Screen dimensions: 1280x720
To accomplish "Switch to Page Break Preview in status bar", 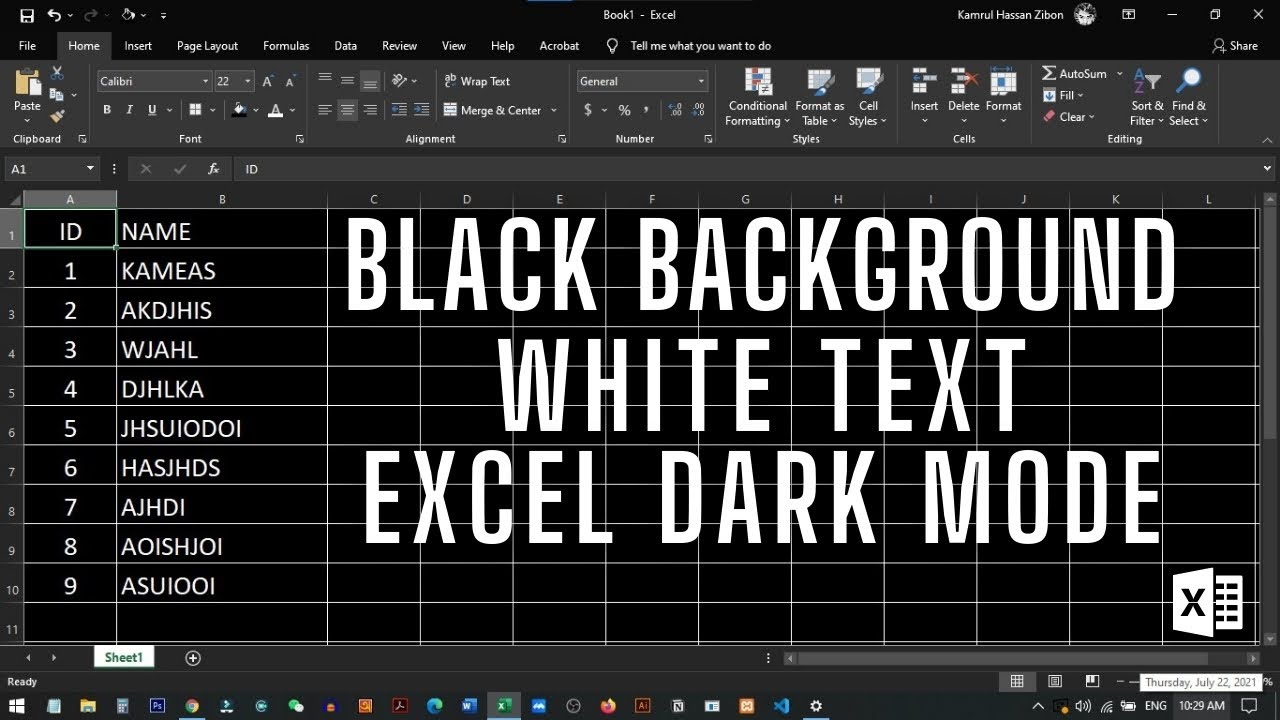I will [1092, 681].
